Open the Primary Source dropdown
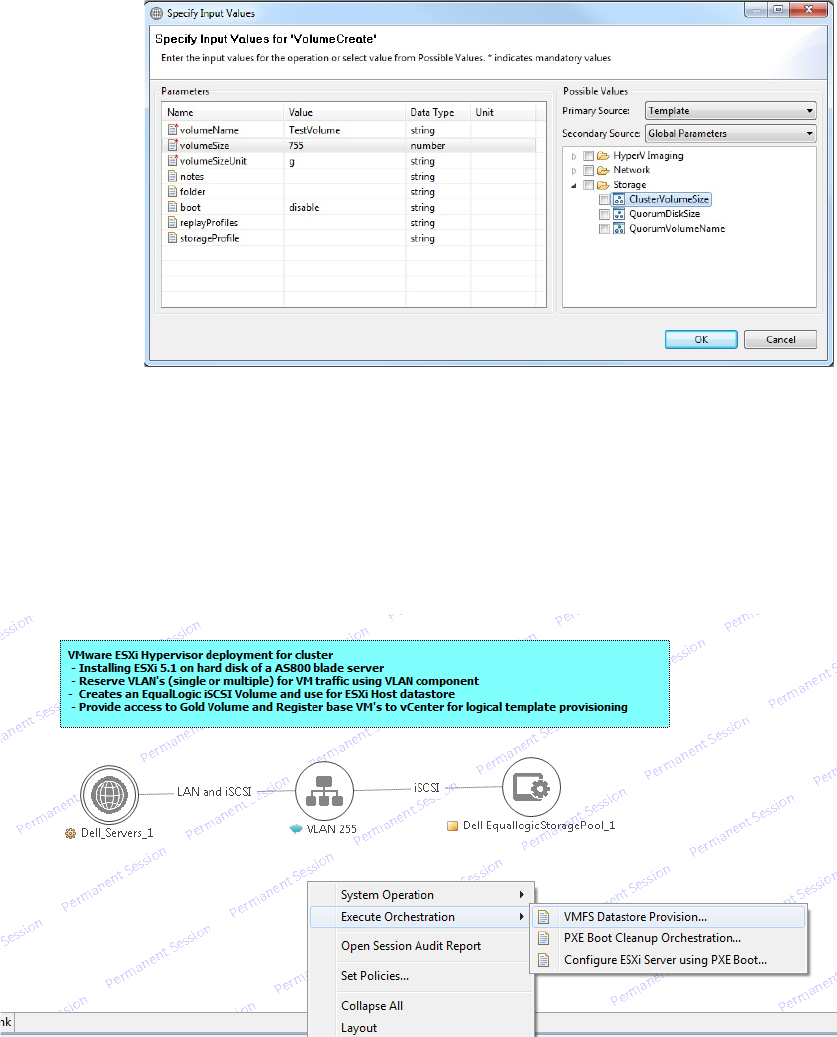The height and width of the screenshot is (1037, 837). 730,111
